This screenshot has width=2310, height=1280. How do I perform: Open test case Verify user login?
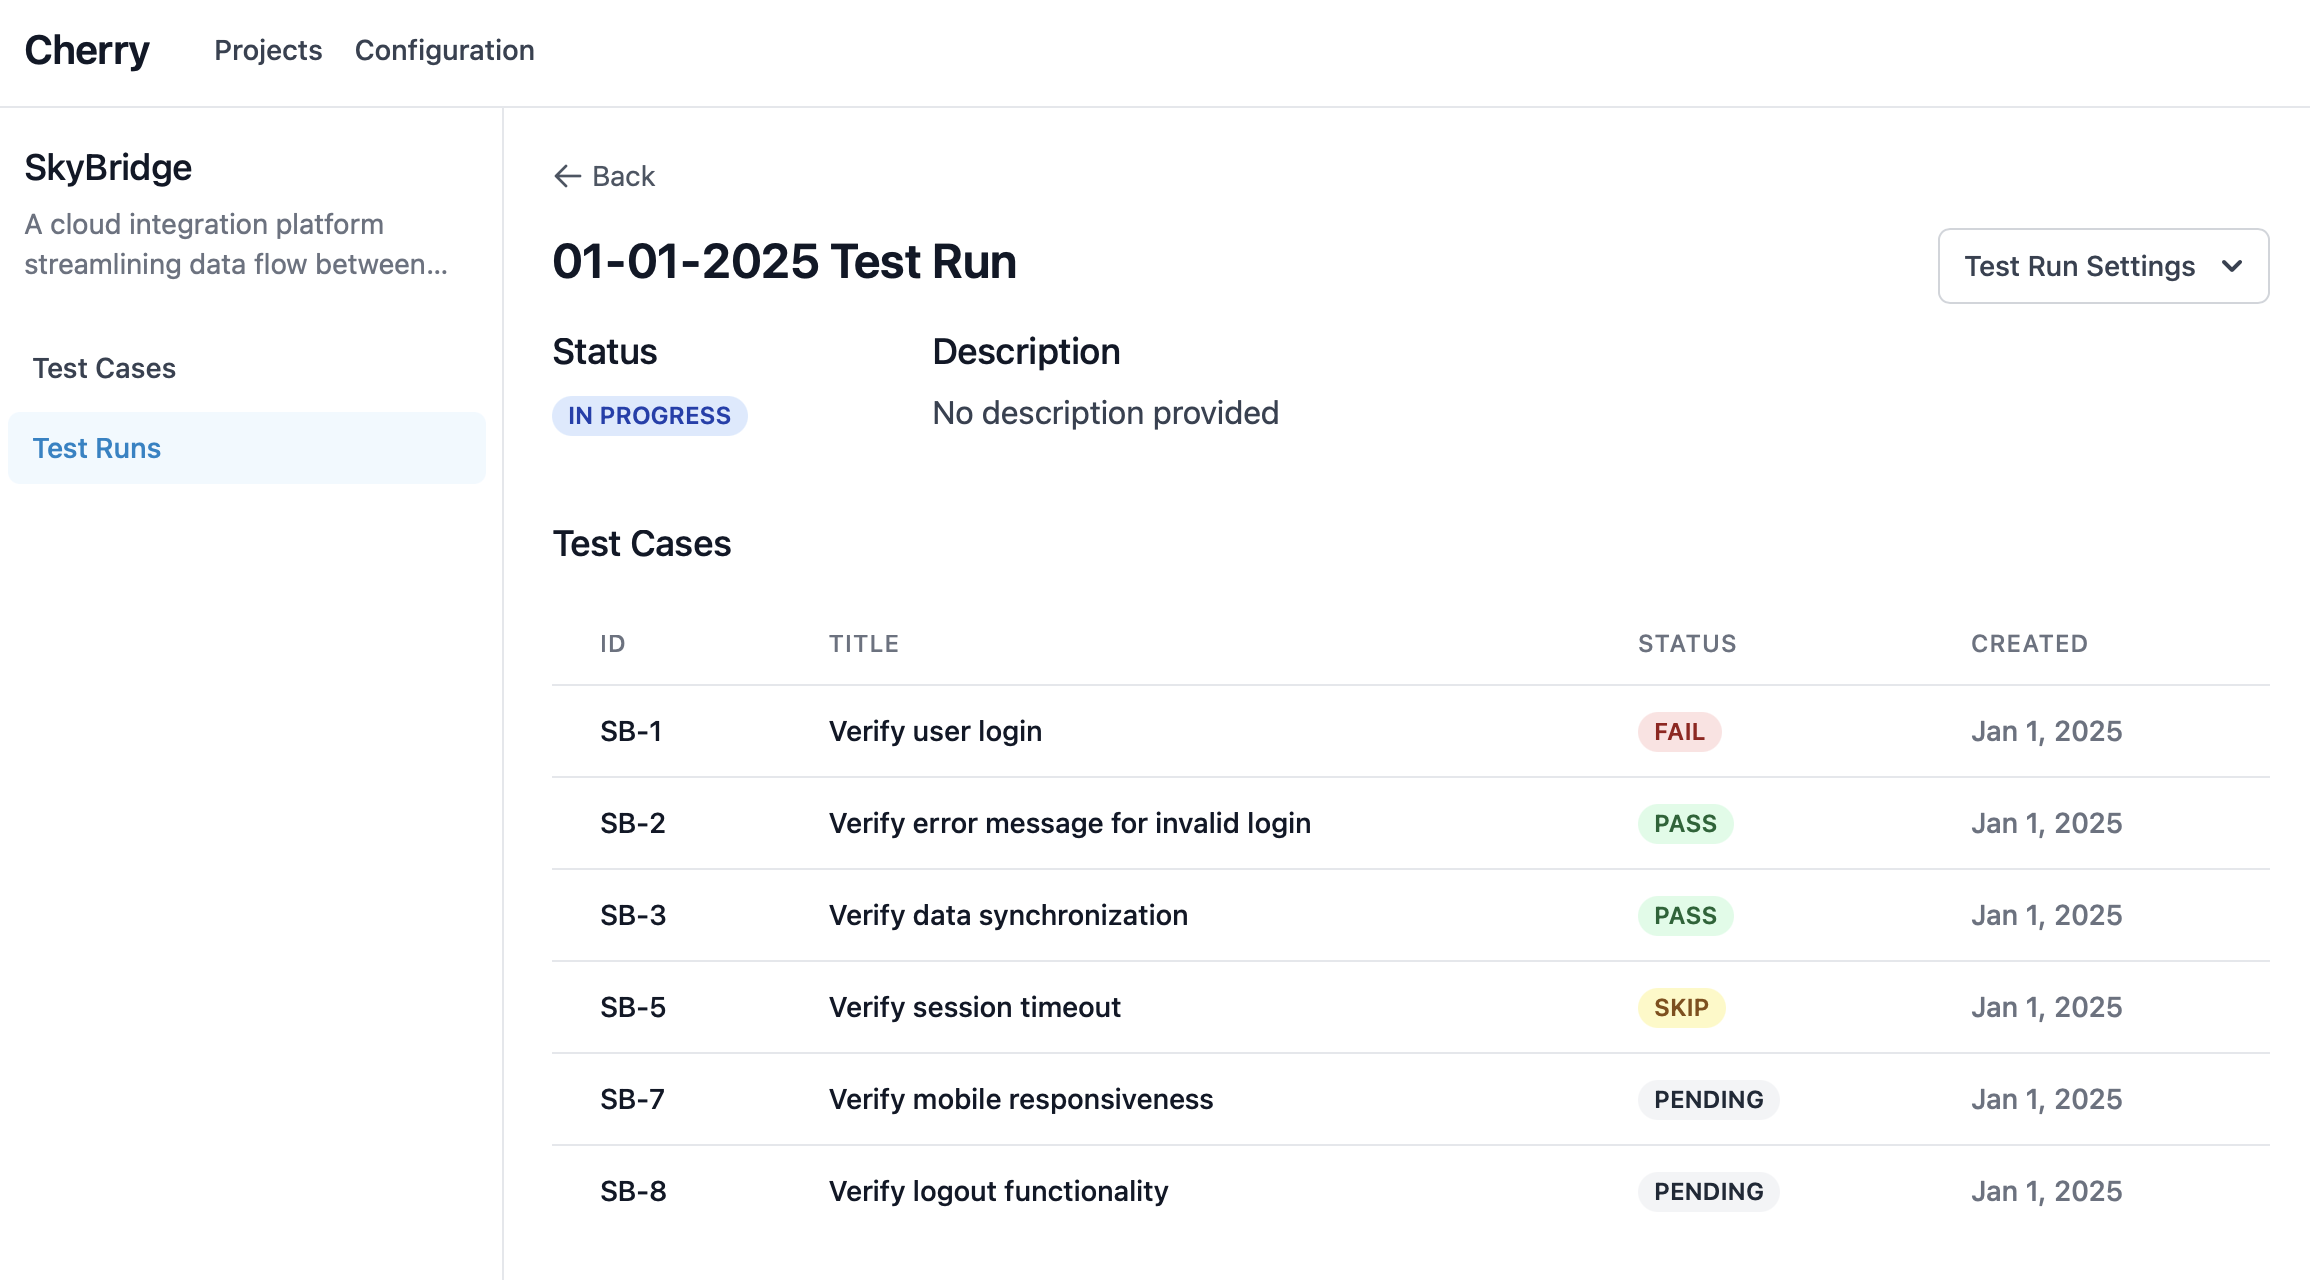(934, 731)
